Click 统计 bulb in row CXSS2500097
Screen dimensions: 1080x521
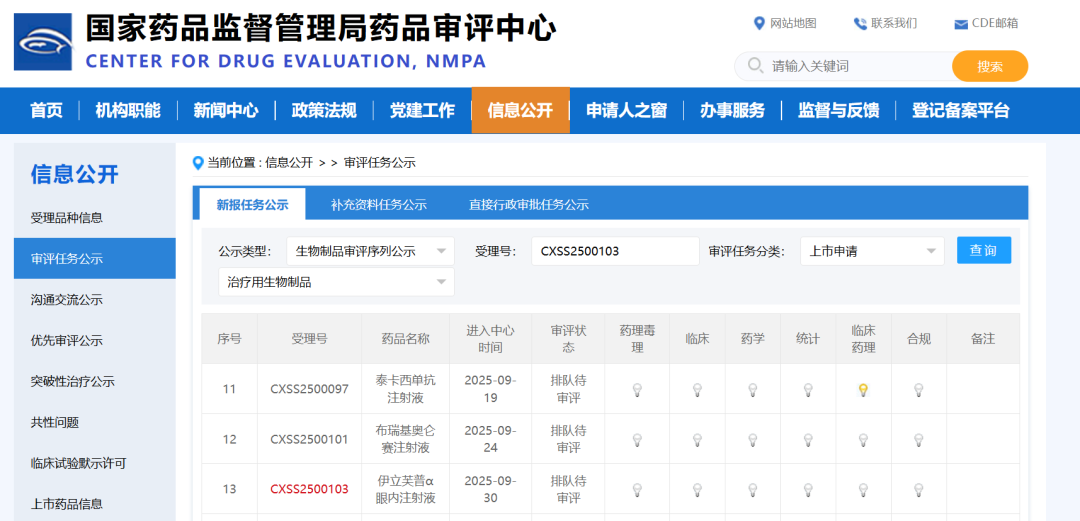click(808, 390)
